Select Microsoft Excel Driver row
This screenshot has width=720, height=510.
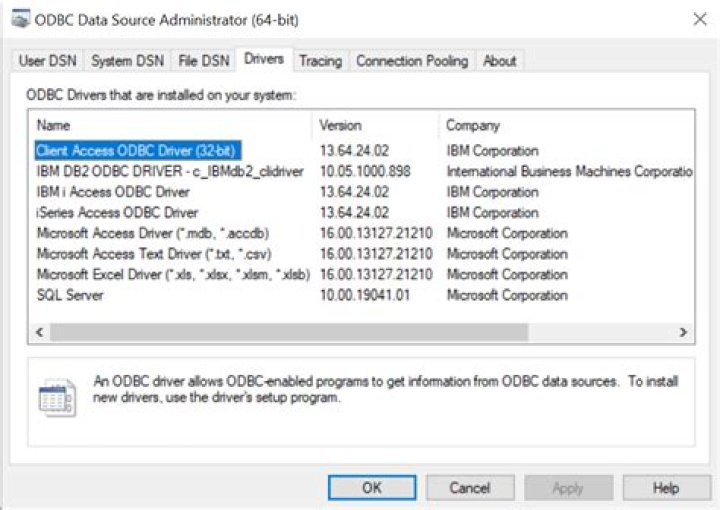[173, 275]
